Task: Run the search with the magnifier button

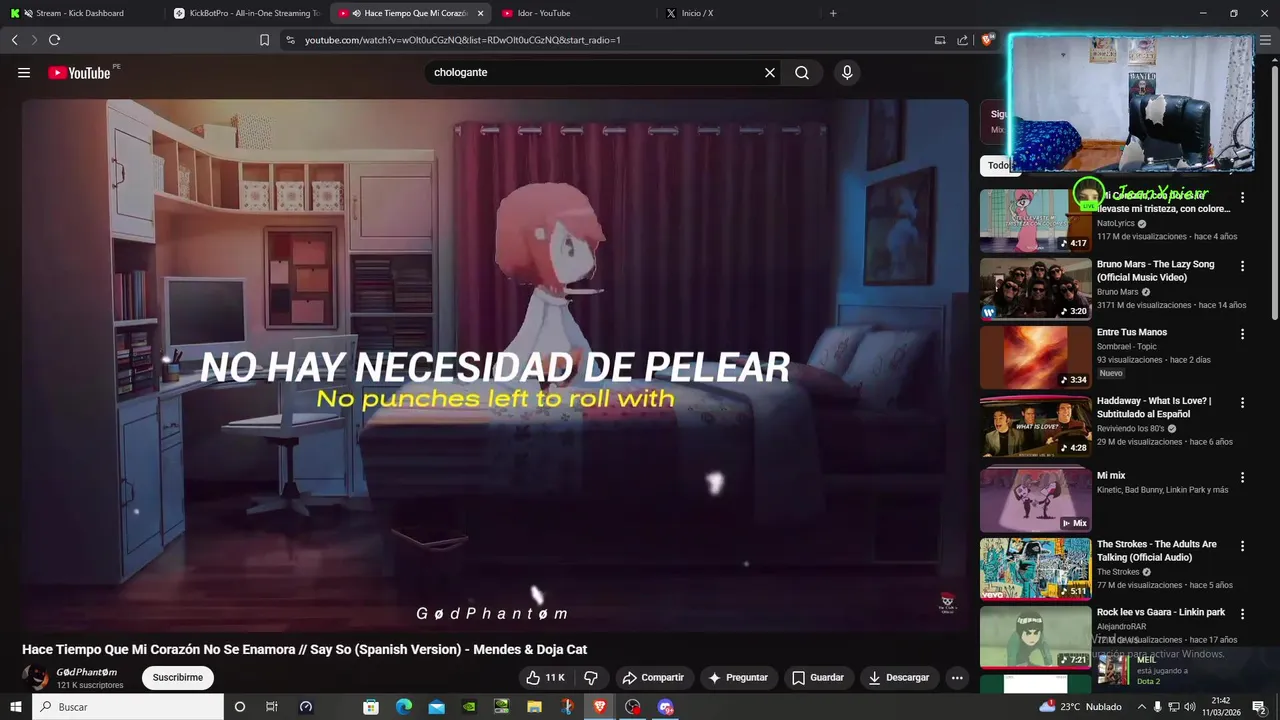Action: pyautogui.click(x=802, y=72)
